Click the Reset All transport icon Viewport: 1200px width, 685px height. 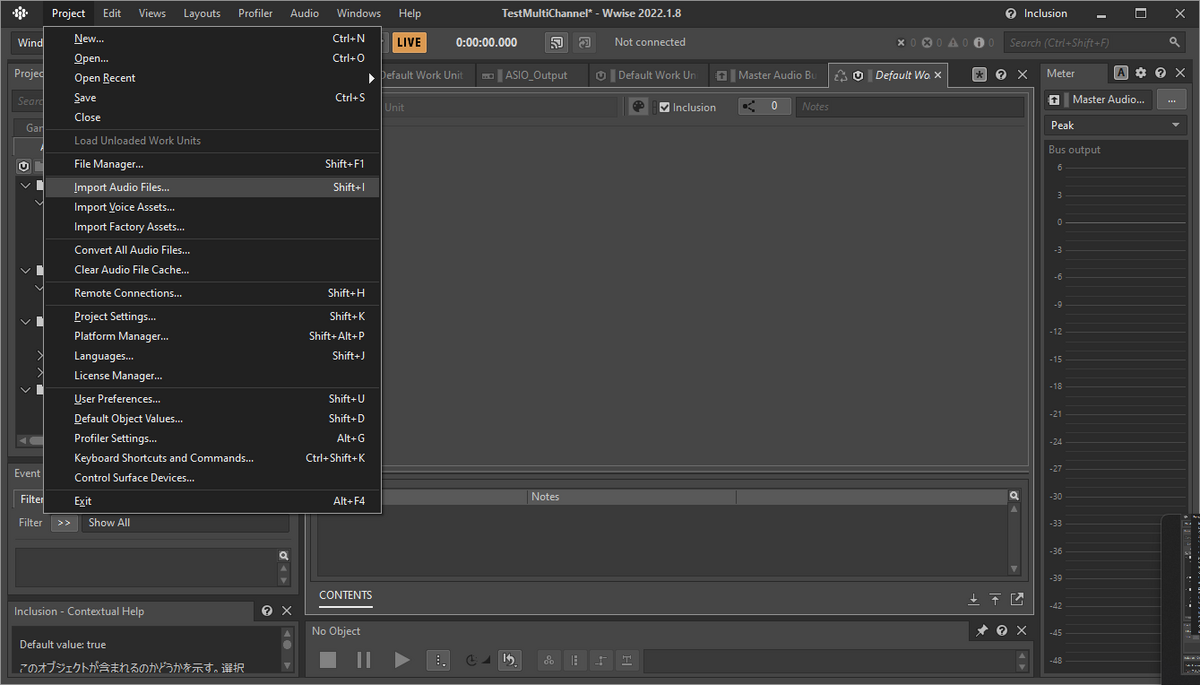point(510,660)
